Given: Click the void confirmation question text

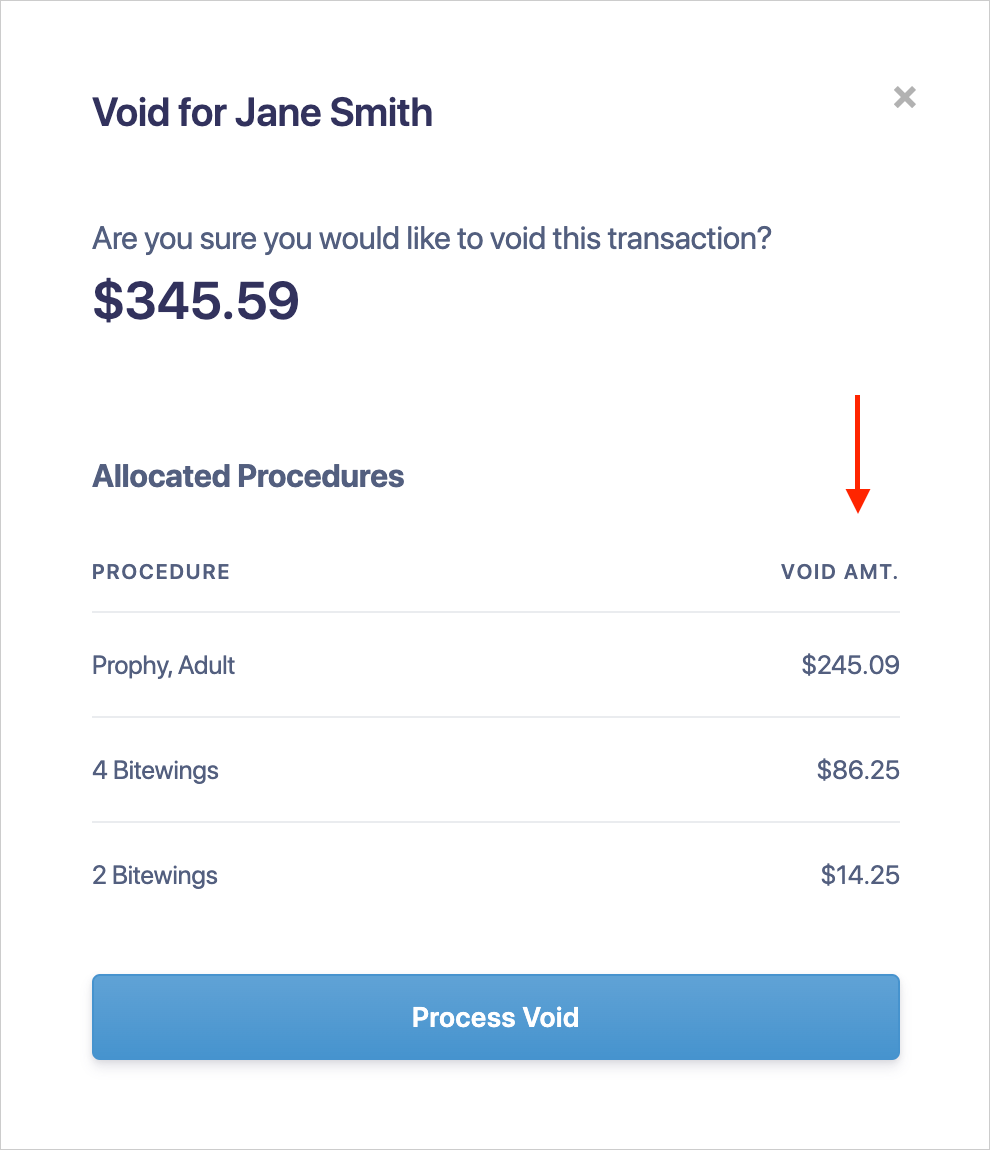Looking at the screenshot, I should tap(431, 238).
